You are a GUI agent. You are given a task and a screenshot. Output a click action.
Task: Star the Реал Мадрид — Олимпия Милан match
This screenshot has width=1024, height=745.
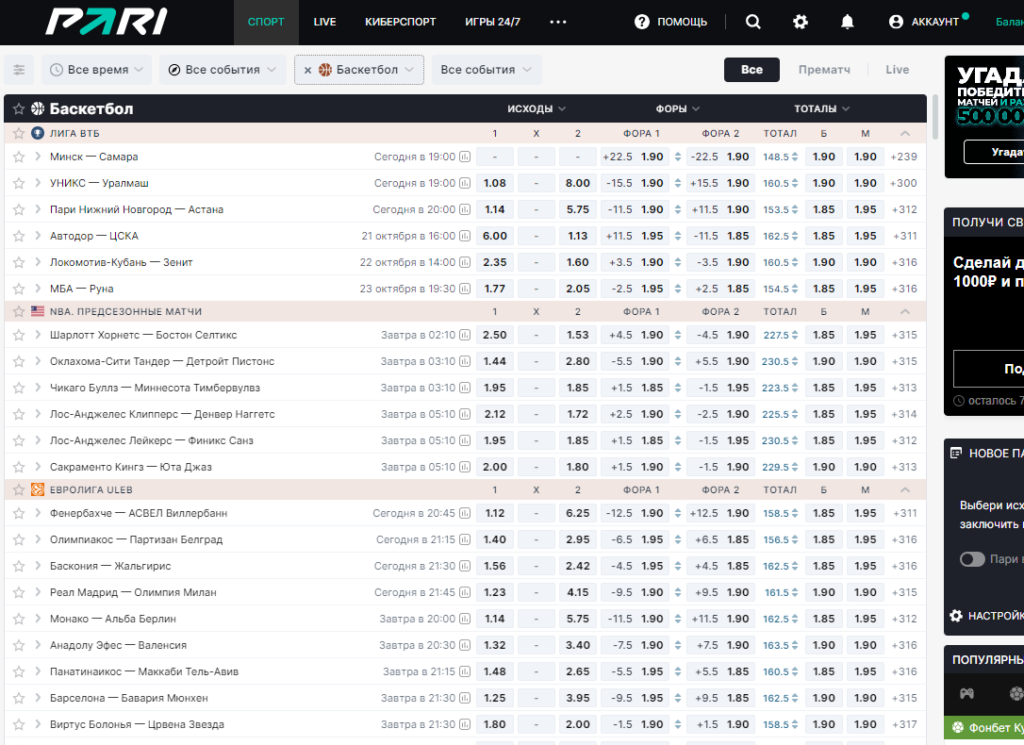pyautogui.click(x=19, y=592)
